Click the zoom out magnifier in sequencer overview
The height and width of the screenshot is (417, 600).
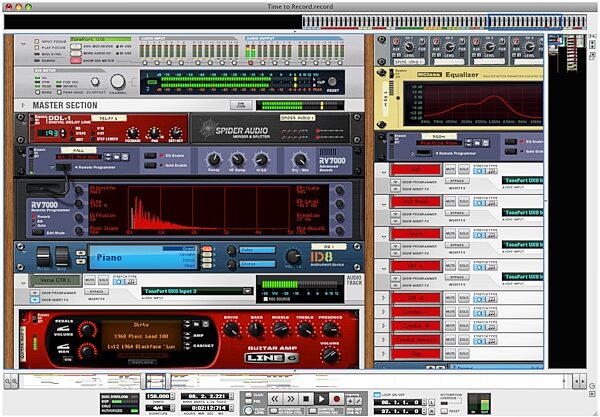(x=8, y=381)
